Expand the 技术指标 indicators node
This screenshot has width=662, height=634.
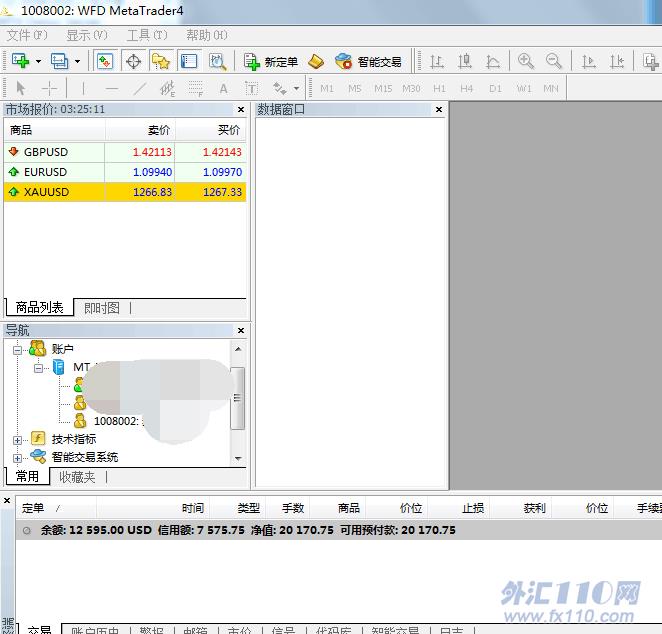17,440
